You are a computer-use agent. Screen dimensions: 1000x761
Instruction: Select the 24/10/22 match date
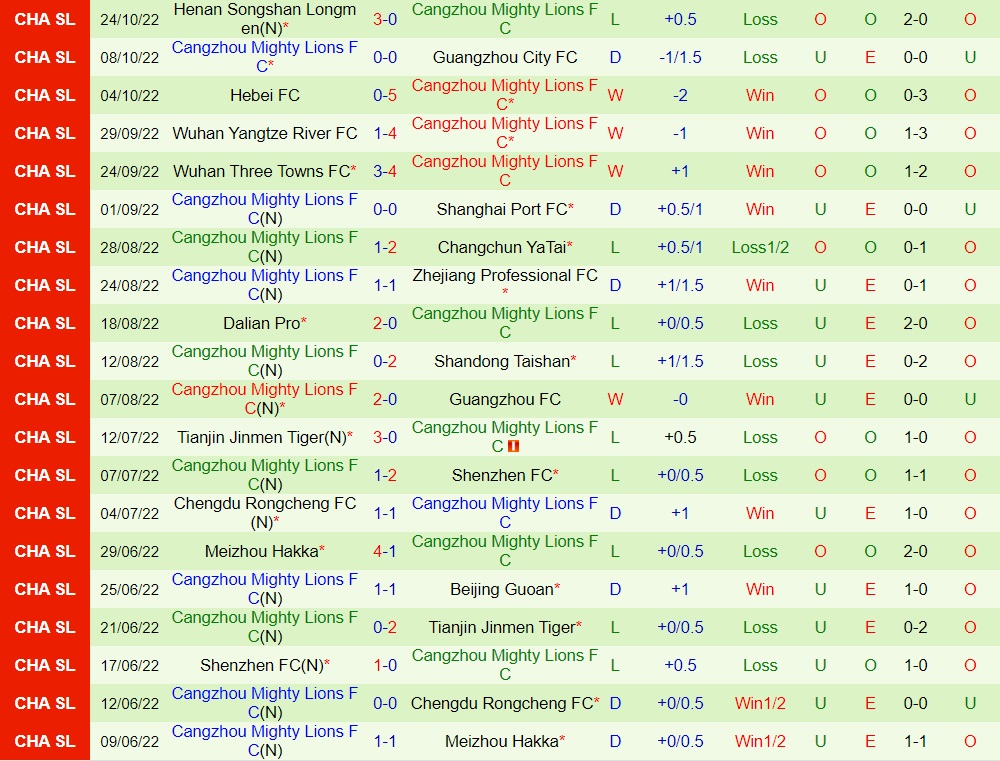coord(128,19)
